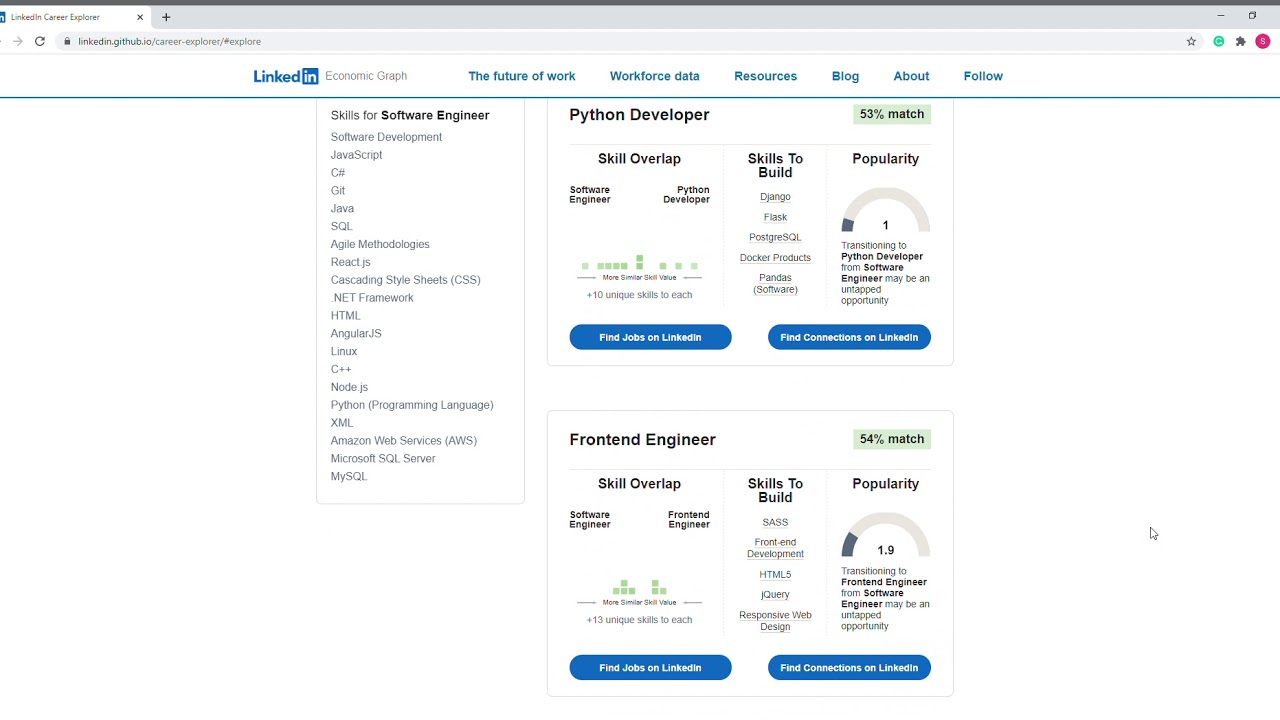Viewport: 1280px width, 720px height.
Task: Select Amazon Web Services (AWS) skill
Action: click(x=404, y=441)
